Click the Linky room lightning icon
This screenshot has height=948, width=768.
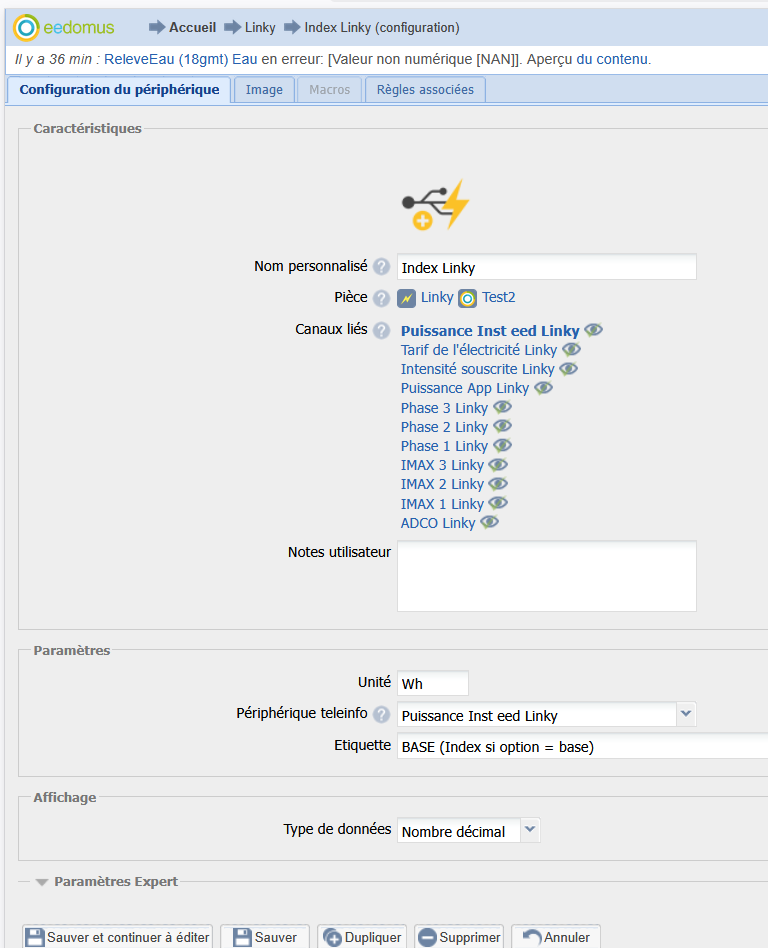click(406, 298)
